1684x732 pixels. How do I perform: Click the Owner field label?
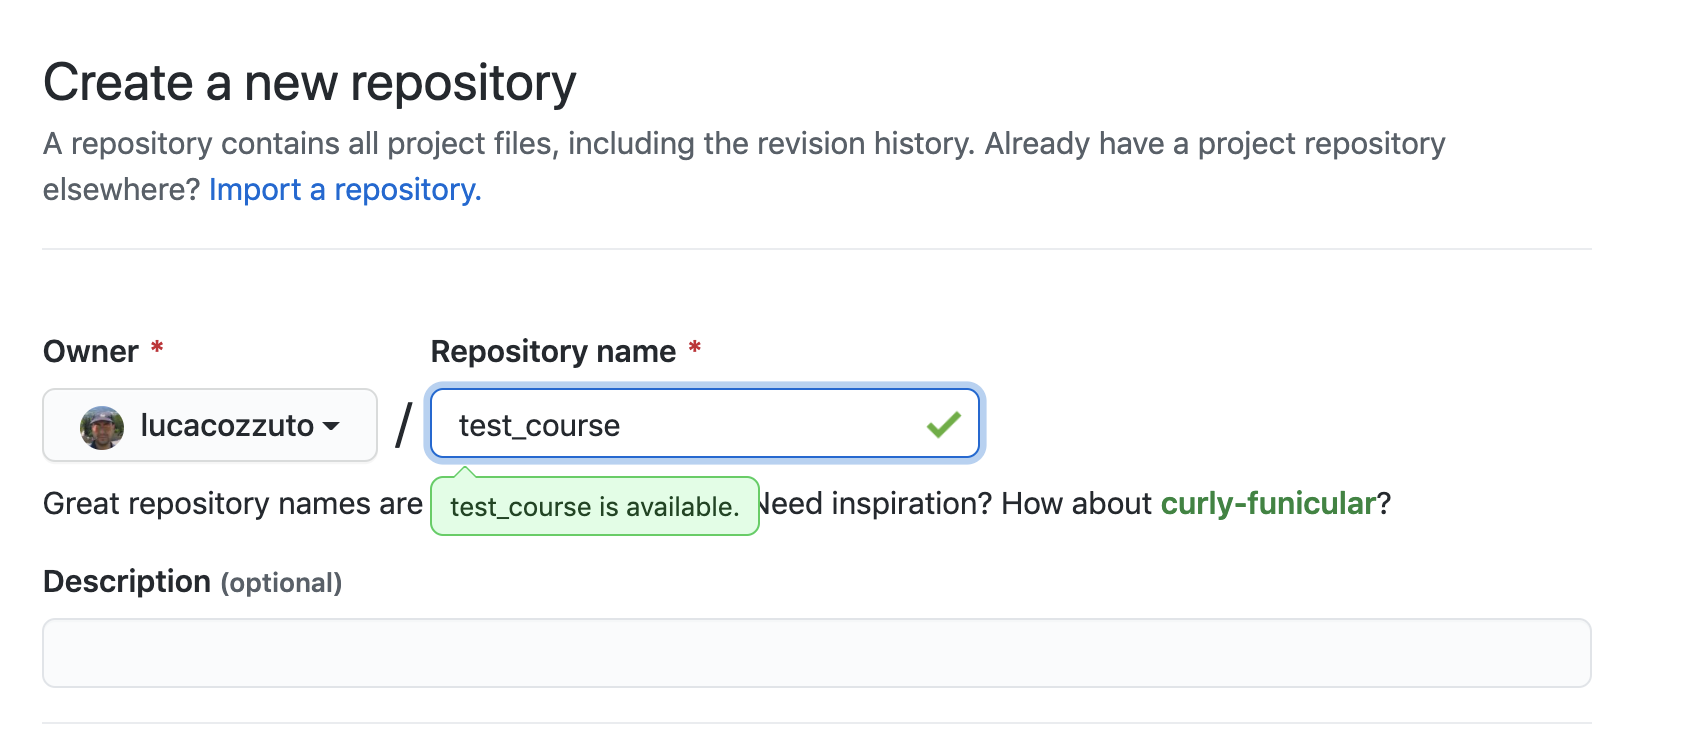[x=90, y=352]
